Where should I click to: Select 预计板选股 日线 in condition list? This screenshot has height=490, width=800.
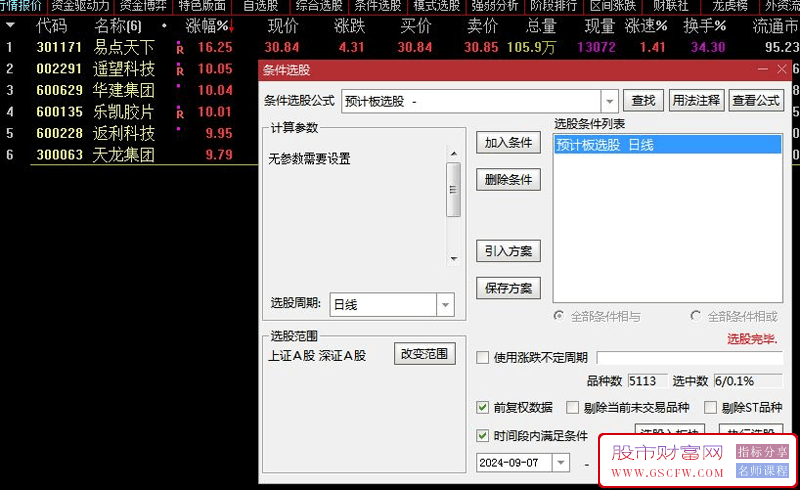click(x=668, y=145)
